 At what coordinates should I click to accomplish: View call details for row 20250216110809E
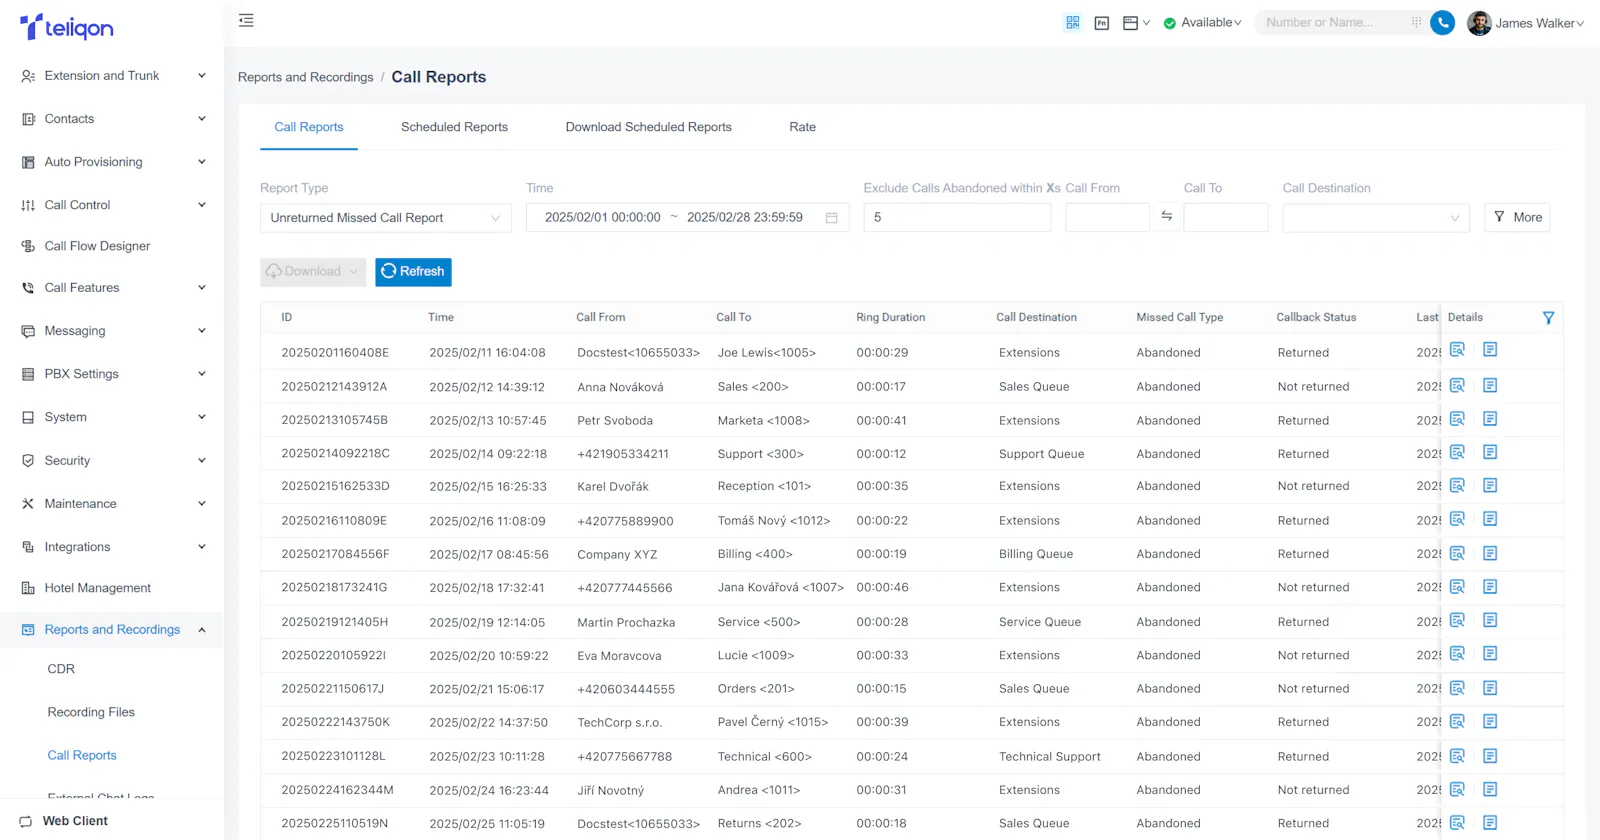pos(1457,519)
